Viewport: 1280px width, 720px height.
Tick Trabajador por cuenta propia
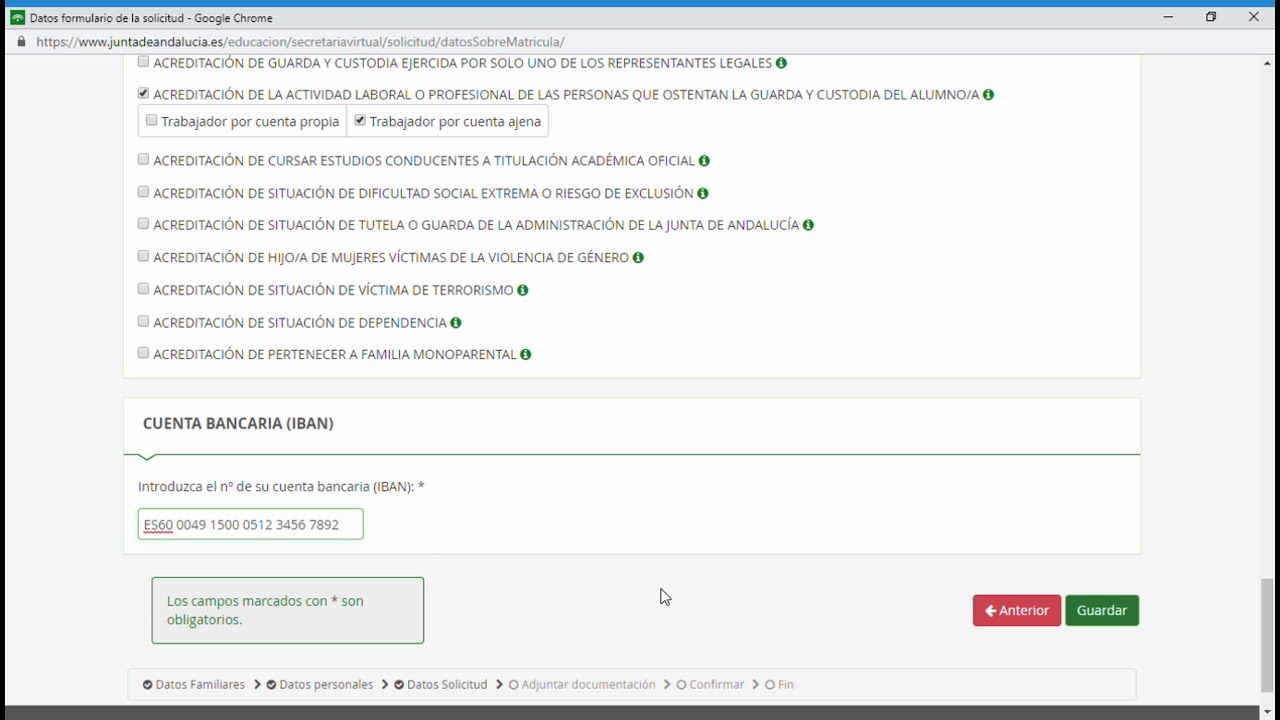151,121
